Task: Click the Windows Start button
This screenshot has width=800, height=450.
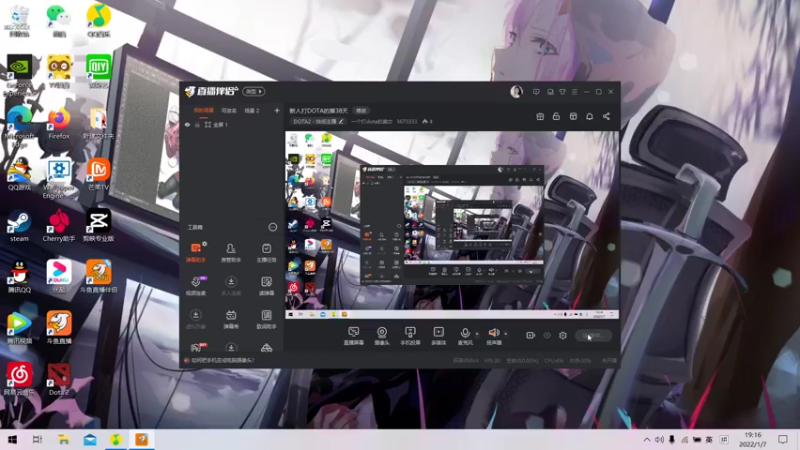Action: click(x=12, y=439)
